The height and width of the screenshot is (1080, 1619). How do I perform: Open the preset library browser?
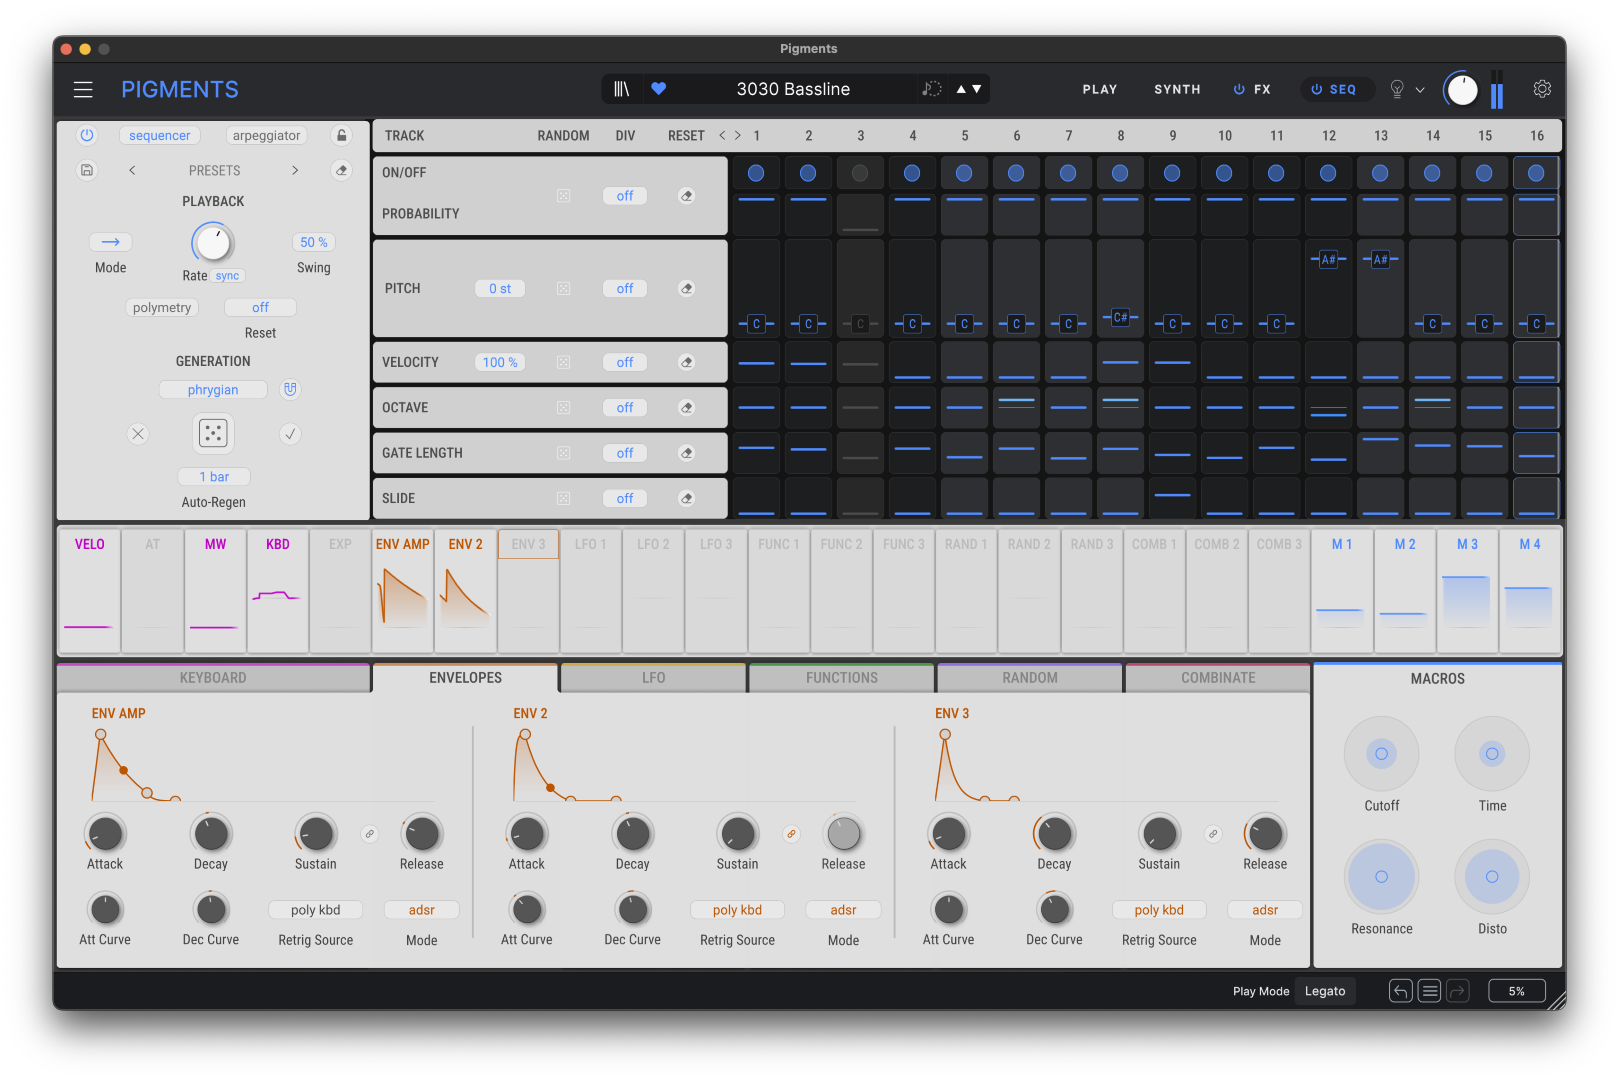(x=621, y=89)
